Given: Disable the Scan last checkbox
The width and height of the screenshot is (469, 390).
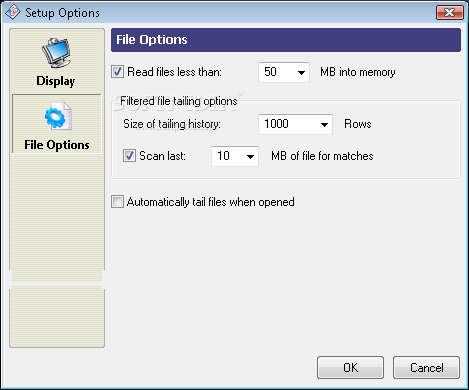Looking at the screenshot, I should pyautogui.click(x=129, y=156).
